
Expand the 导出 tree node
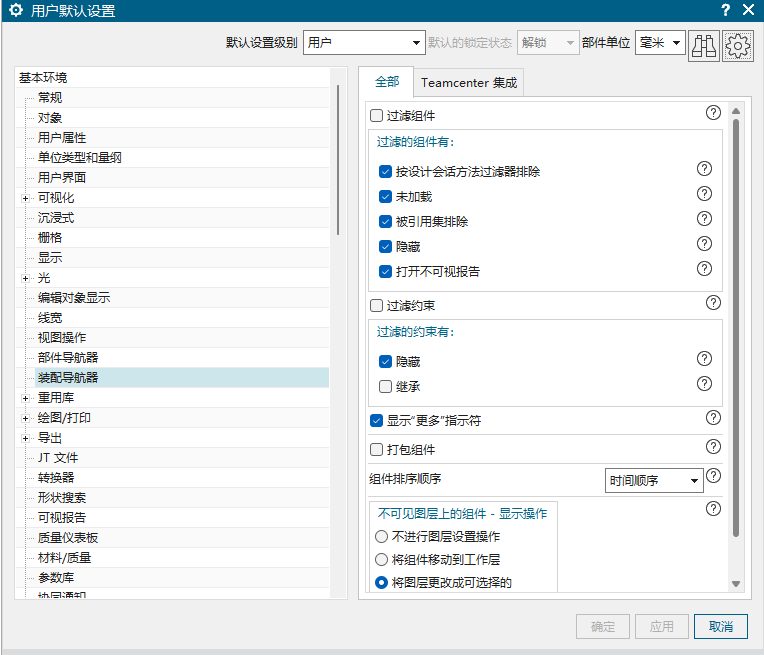pyautogui.click(x=25, y=439)
